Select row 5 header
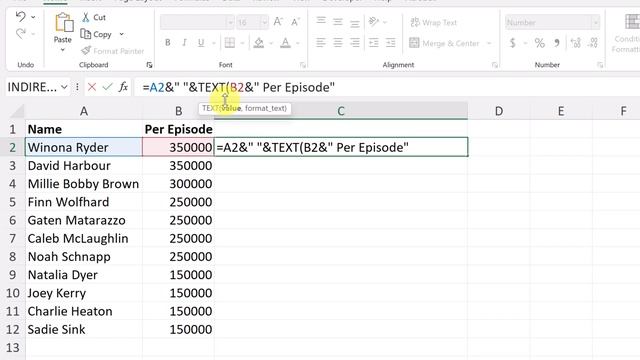This screenshot has width=640, height=360. point(13,202)
